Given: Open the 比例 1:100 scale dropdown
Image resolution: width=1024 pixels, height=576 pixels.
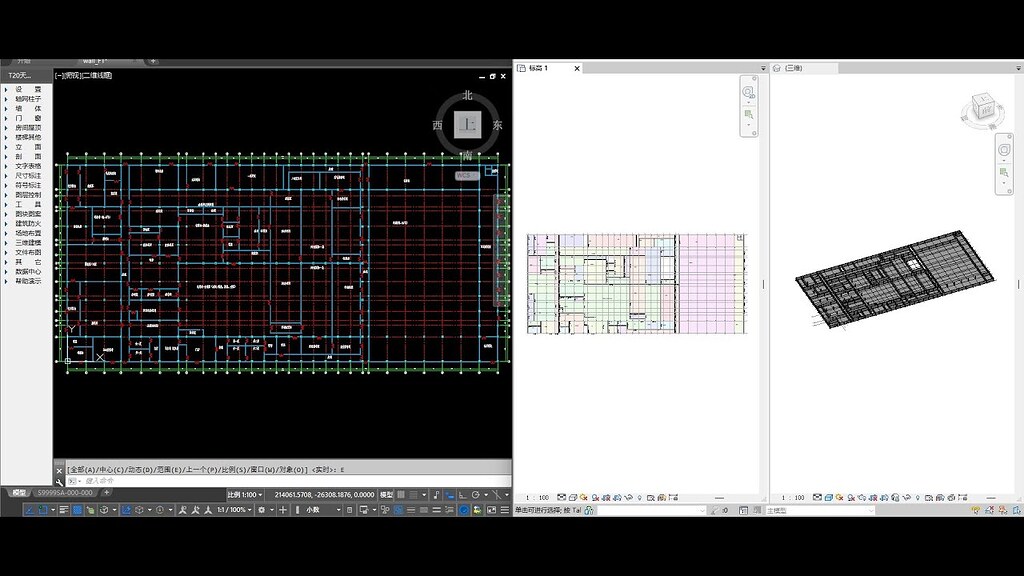Looking at the screenshot, I should [x=245, y=495].
